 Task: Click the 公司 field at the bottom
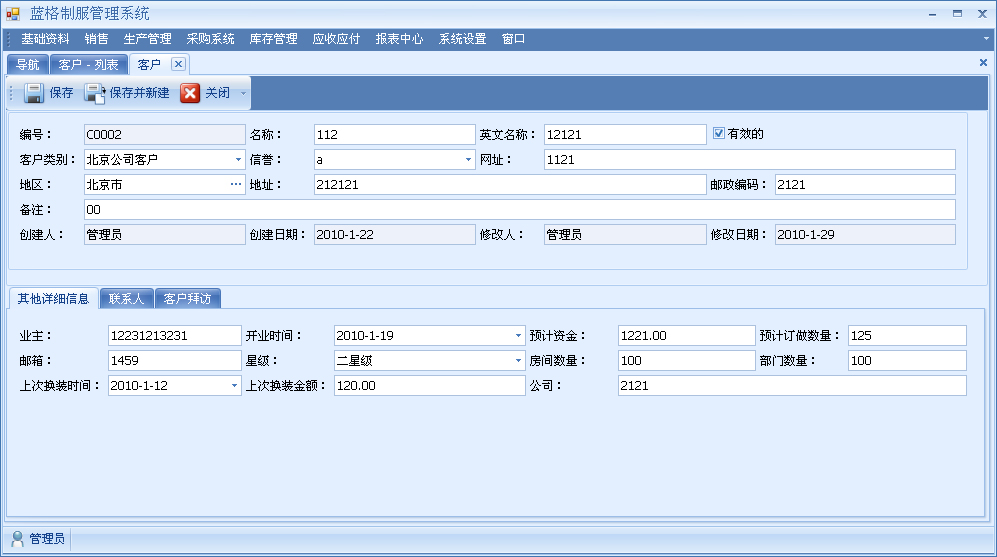[792, 385]
